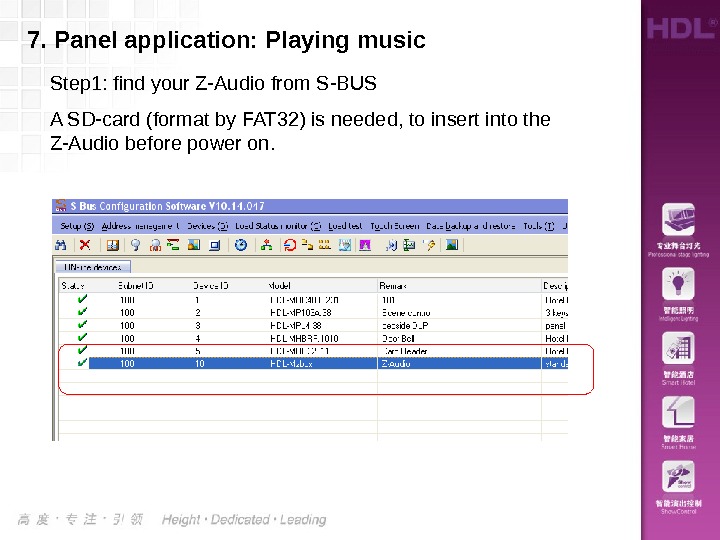This screenshot has width=720, height=540.
Task: Click the Remark column header
Action: click(393, 286)
